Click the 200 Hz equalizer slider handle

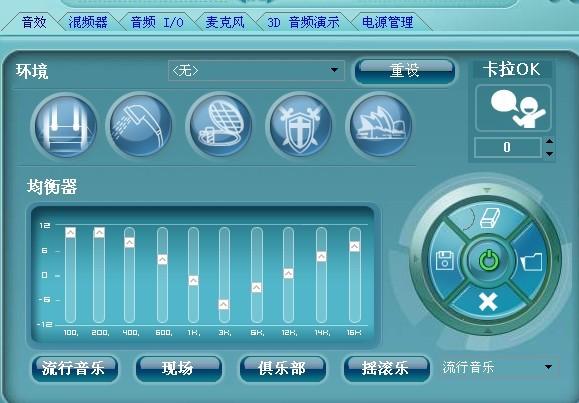point(99,233)
